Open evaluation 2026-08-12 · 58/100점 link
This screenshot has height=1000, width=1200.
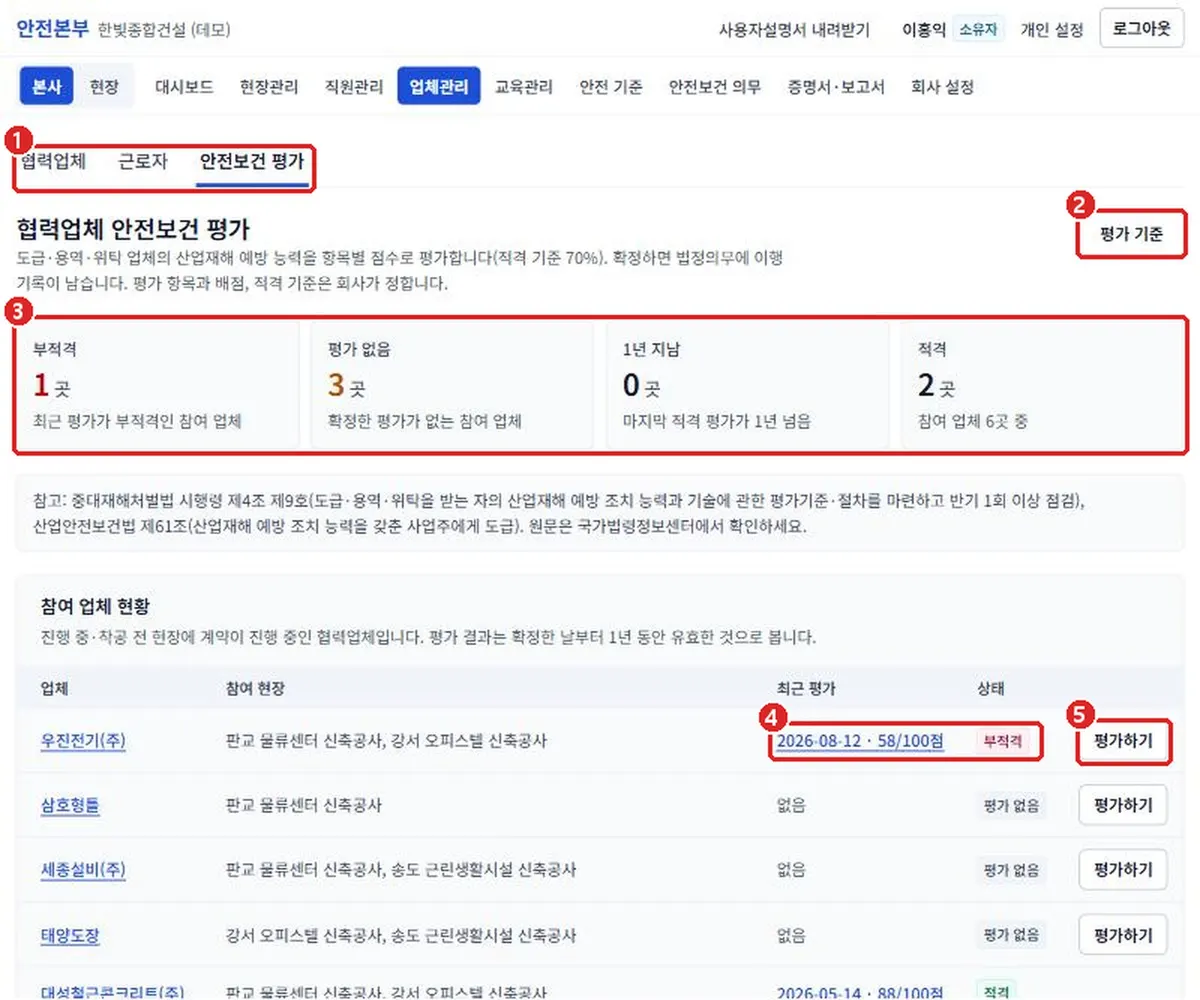pos(860,741)
